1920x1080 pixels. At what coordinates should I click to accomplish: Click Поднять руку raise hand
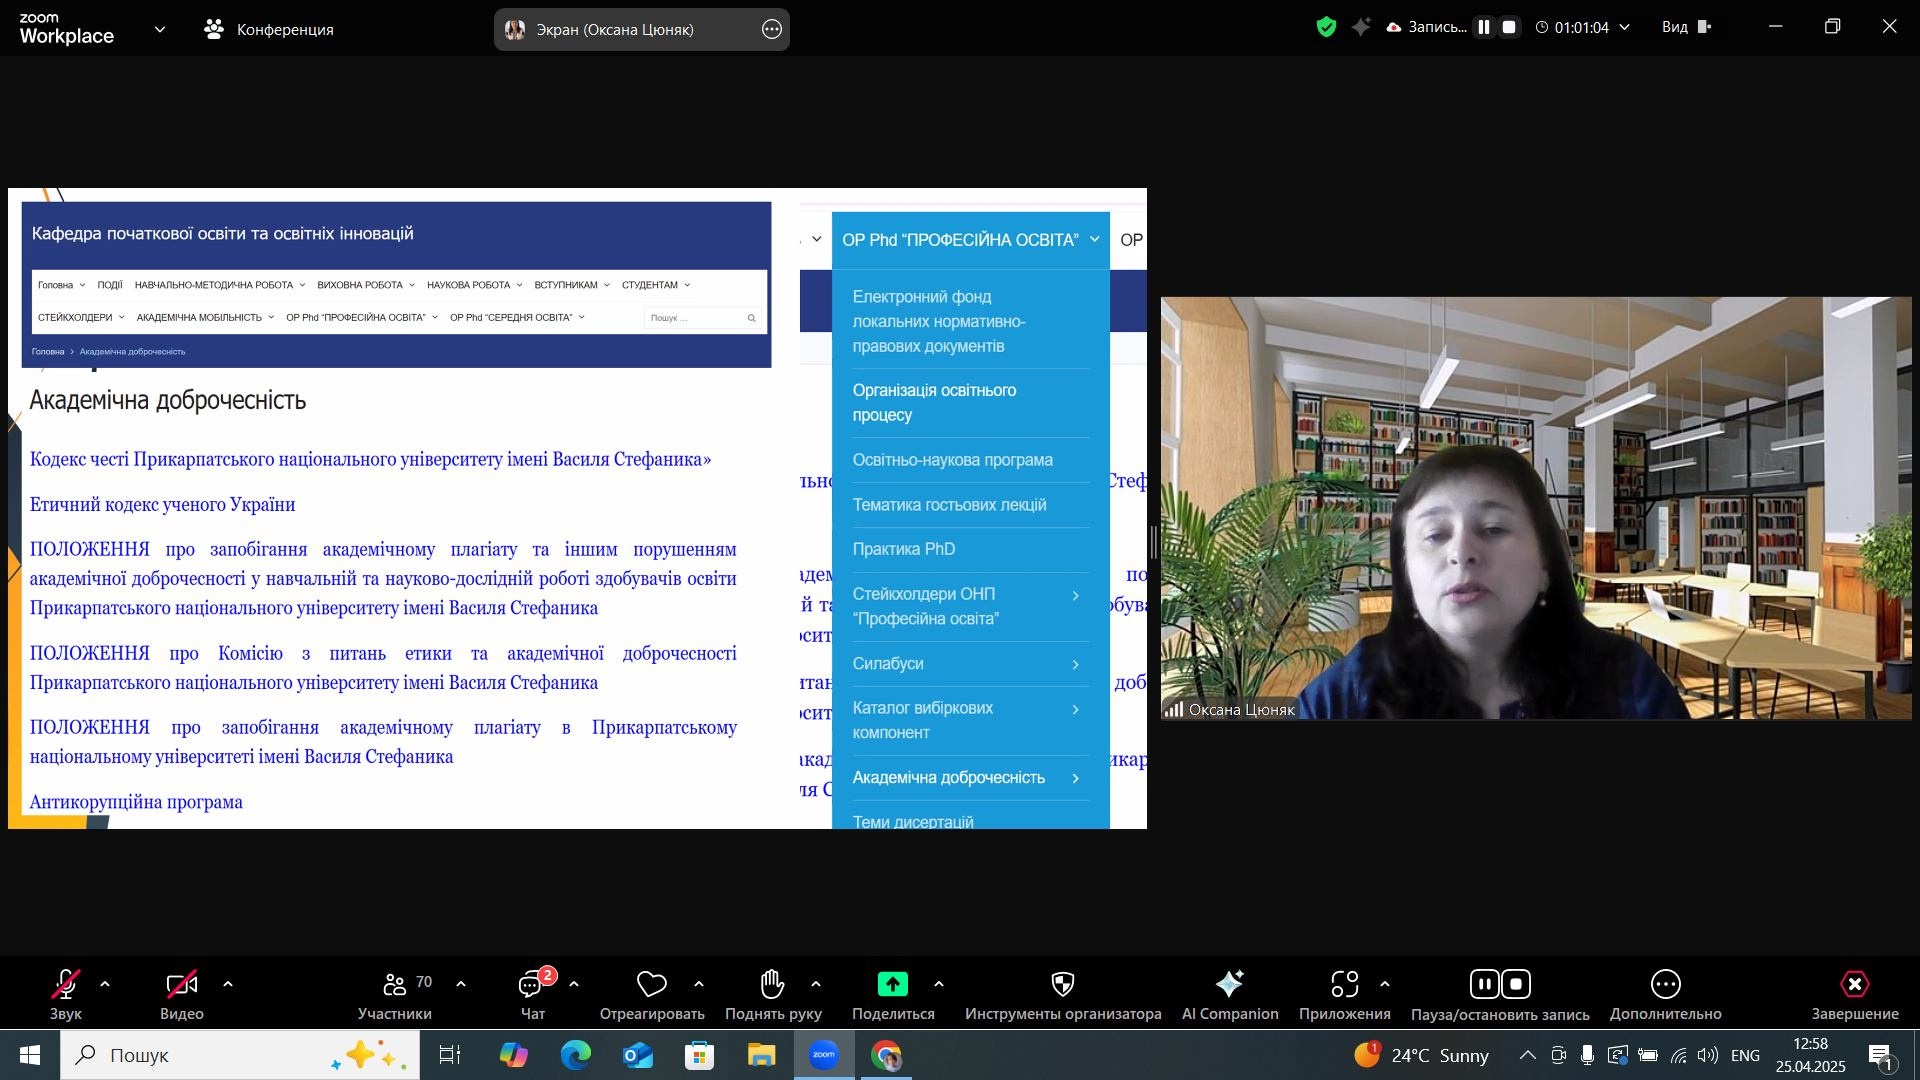[773, 995]
